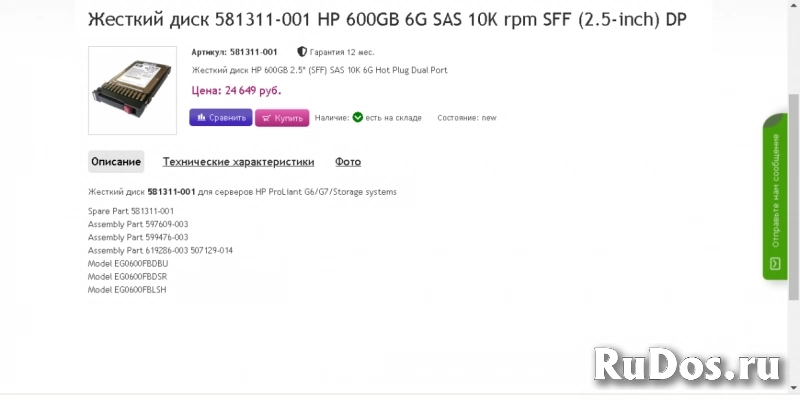Click the Состояние: new status text
This screenshot has height=400, width=800.
(x=467, y=117)
